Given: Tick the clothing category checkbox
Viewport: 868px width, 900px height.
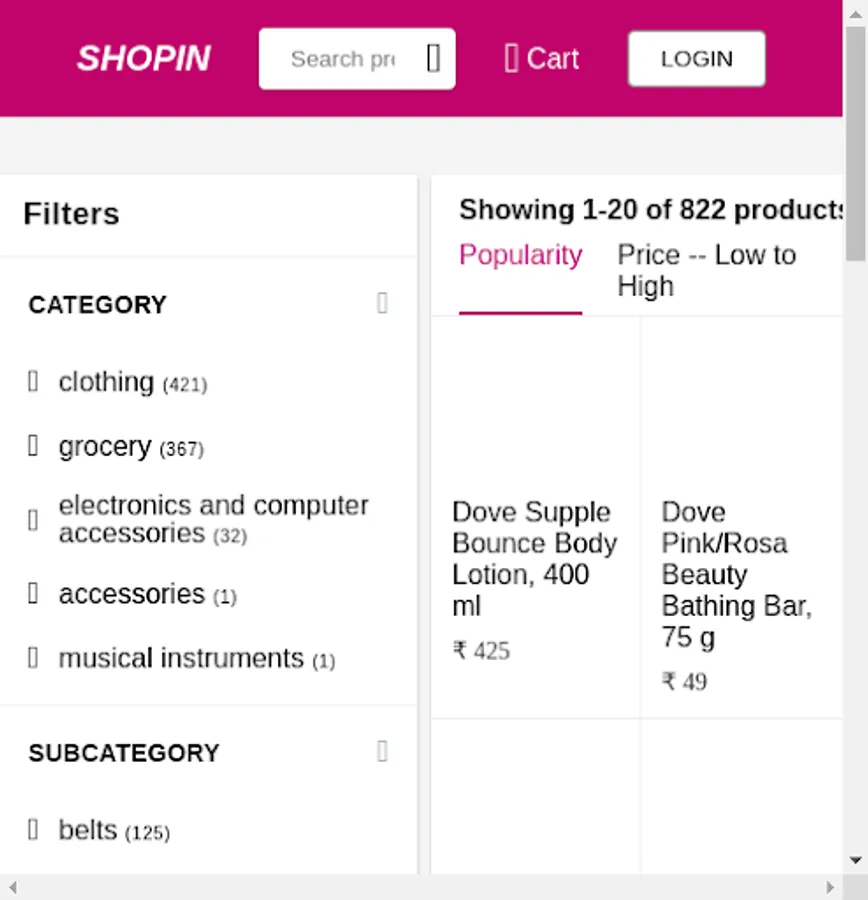Looking at the screenshot, I should point(33,382).
